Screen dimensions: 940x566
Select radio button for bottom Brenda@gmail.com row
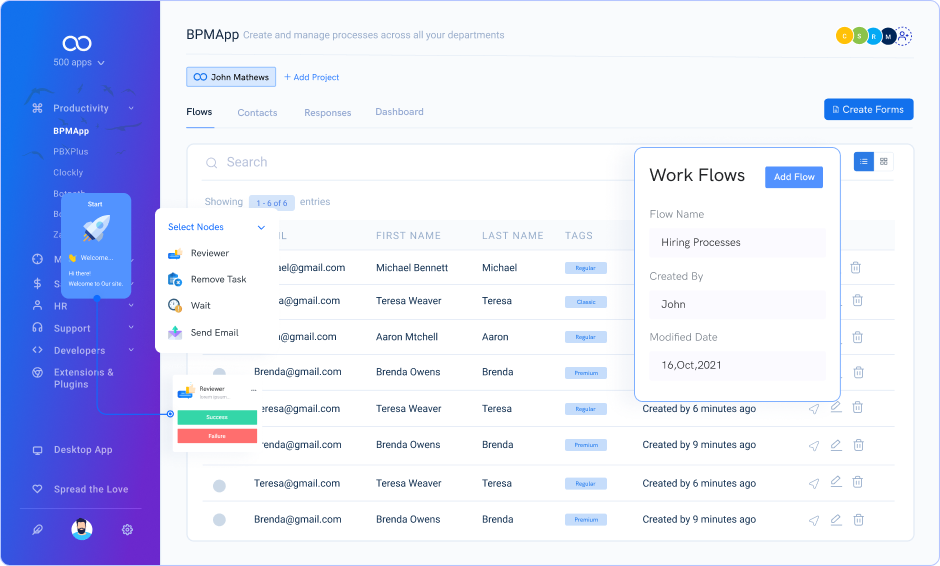[219, 520]
